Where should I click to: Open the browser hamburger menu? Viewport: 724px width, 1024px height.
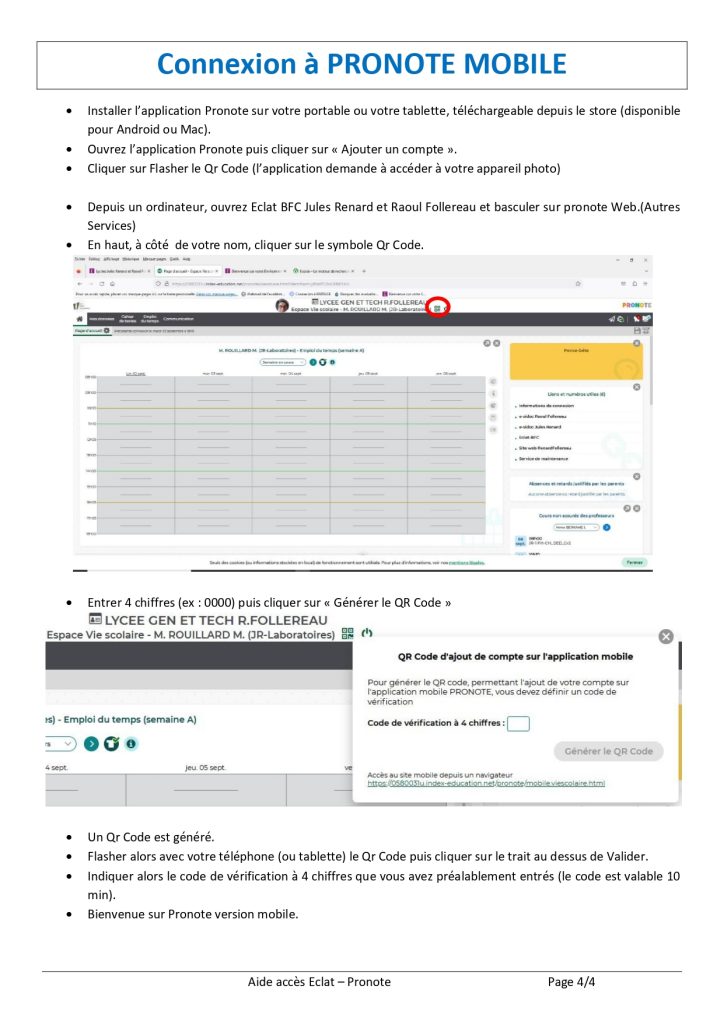point(645,283)
